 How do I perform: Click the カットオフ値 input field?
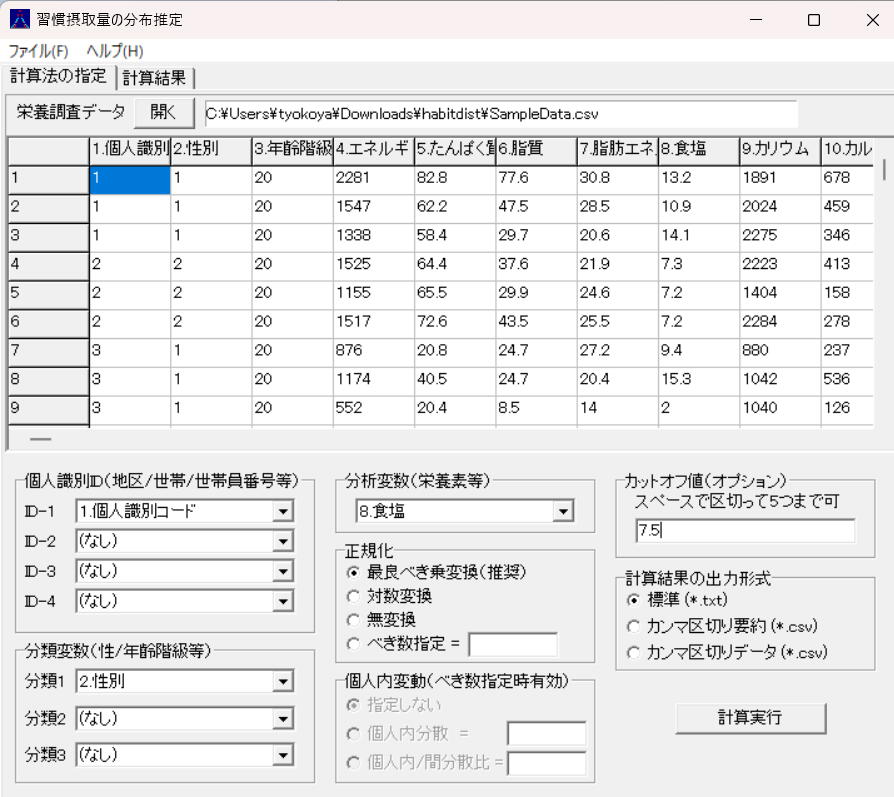(744, 531)
